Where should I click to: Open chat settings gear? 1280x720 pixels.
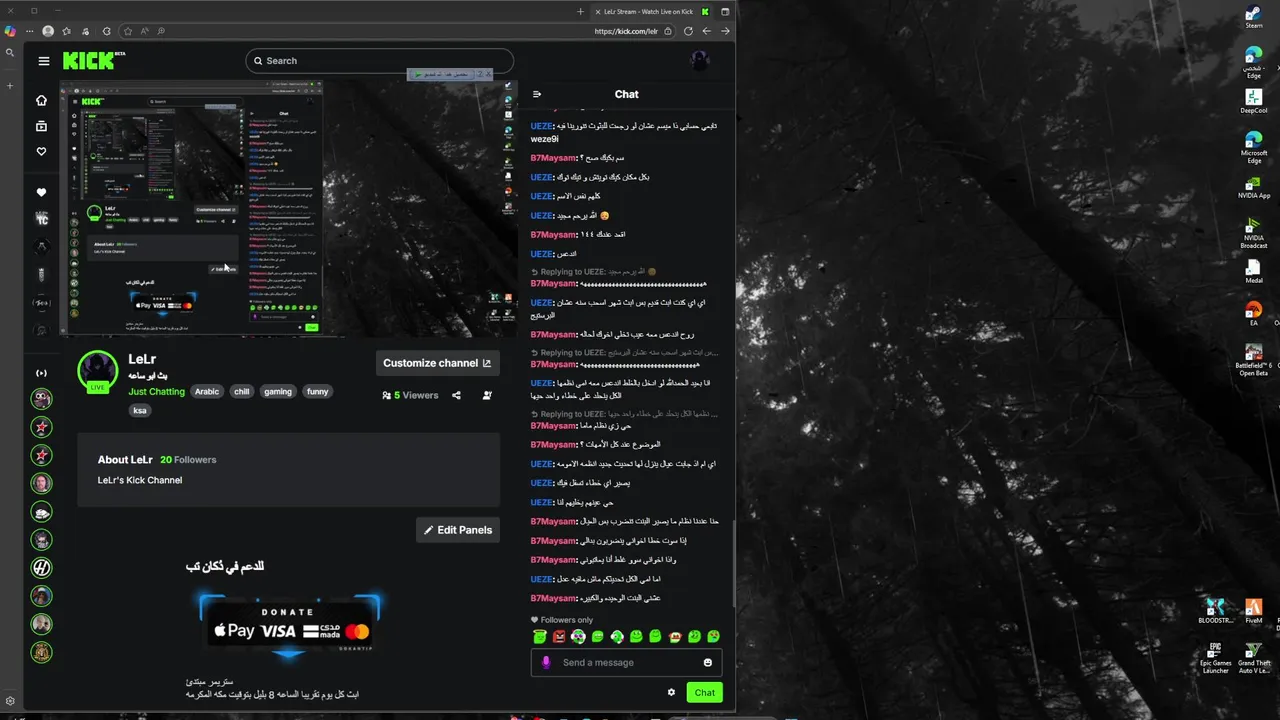671,692
